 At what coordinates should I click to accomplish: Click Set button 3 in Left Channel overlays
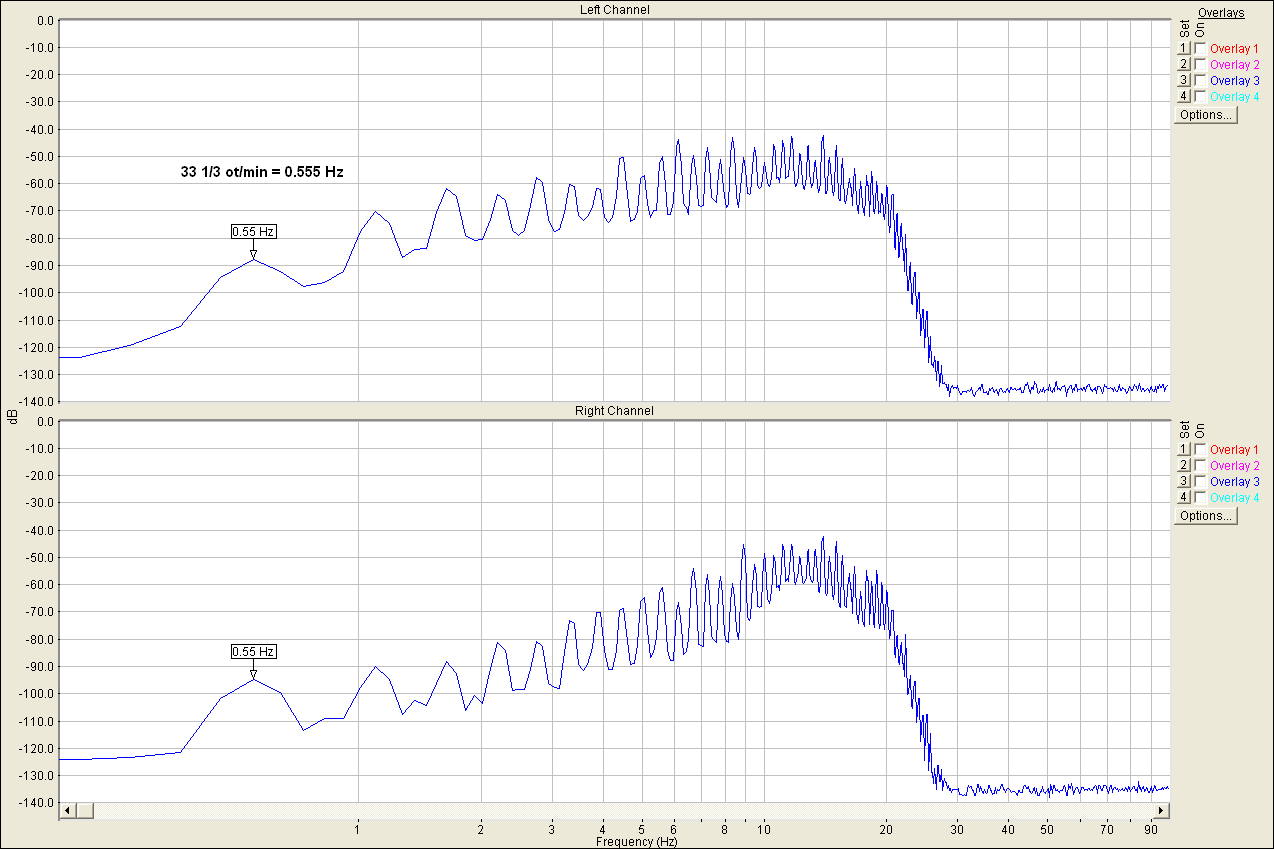(x=1183, y=80)
